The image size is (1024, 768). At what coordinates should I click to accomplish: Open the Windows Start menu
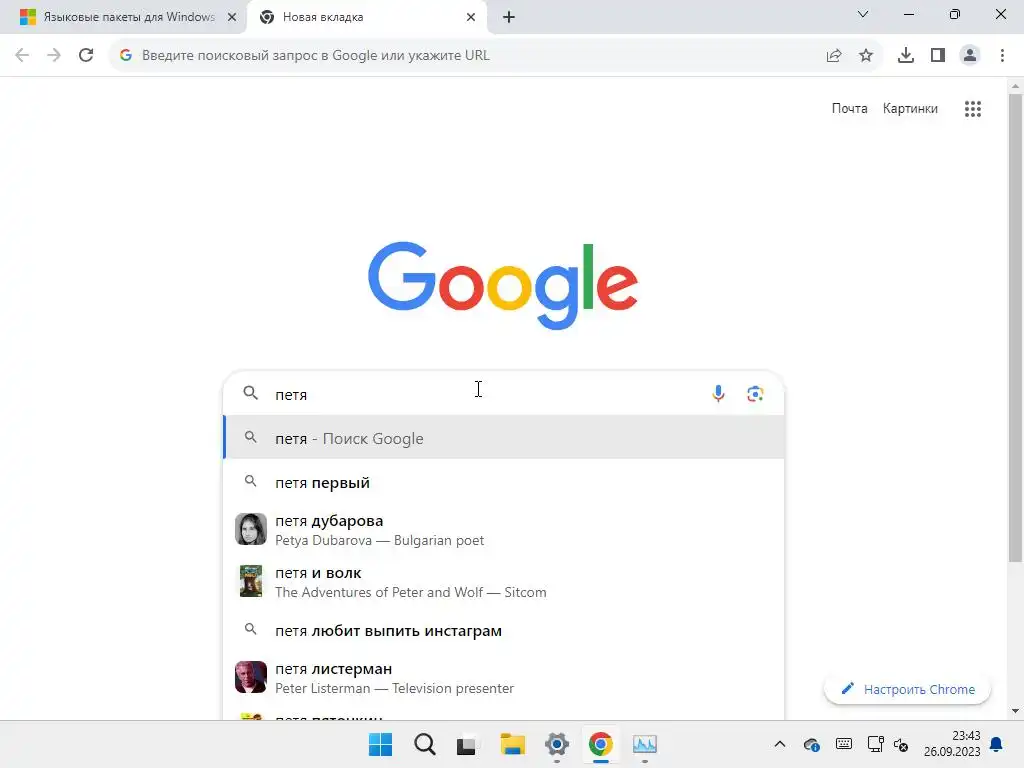381,744
